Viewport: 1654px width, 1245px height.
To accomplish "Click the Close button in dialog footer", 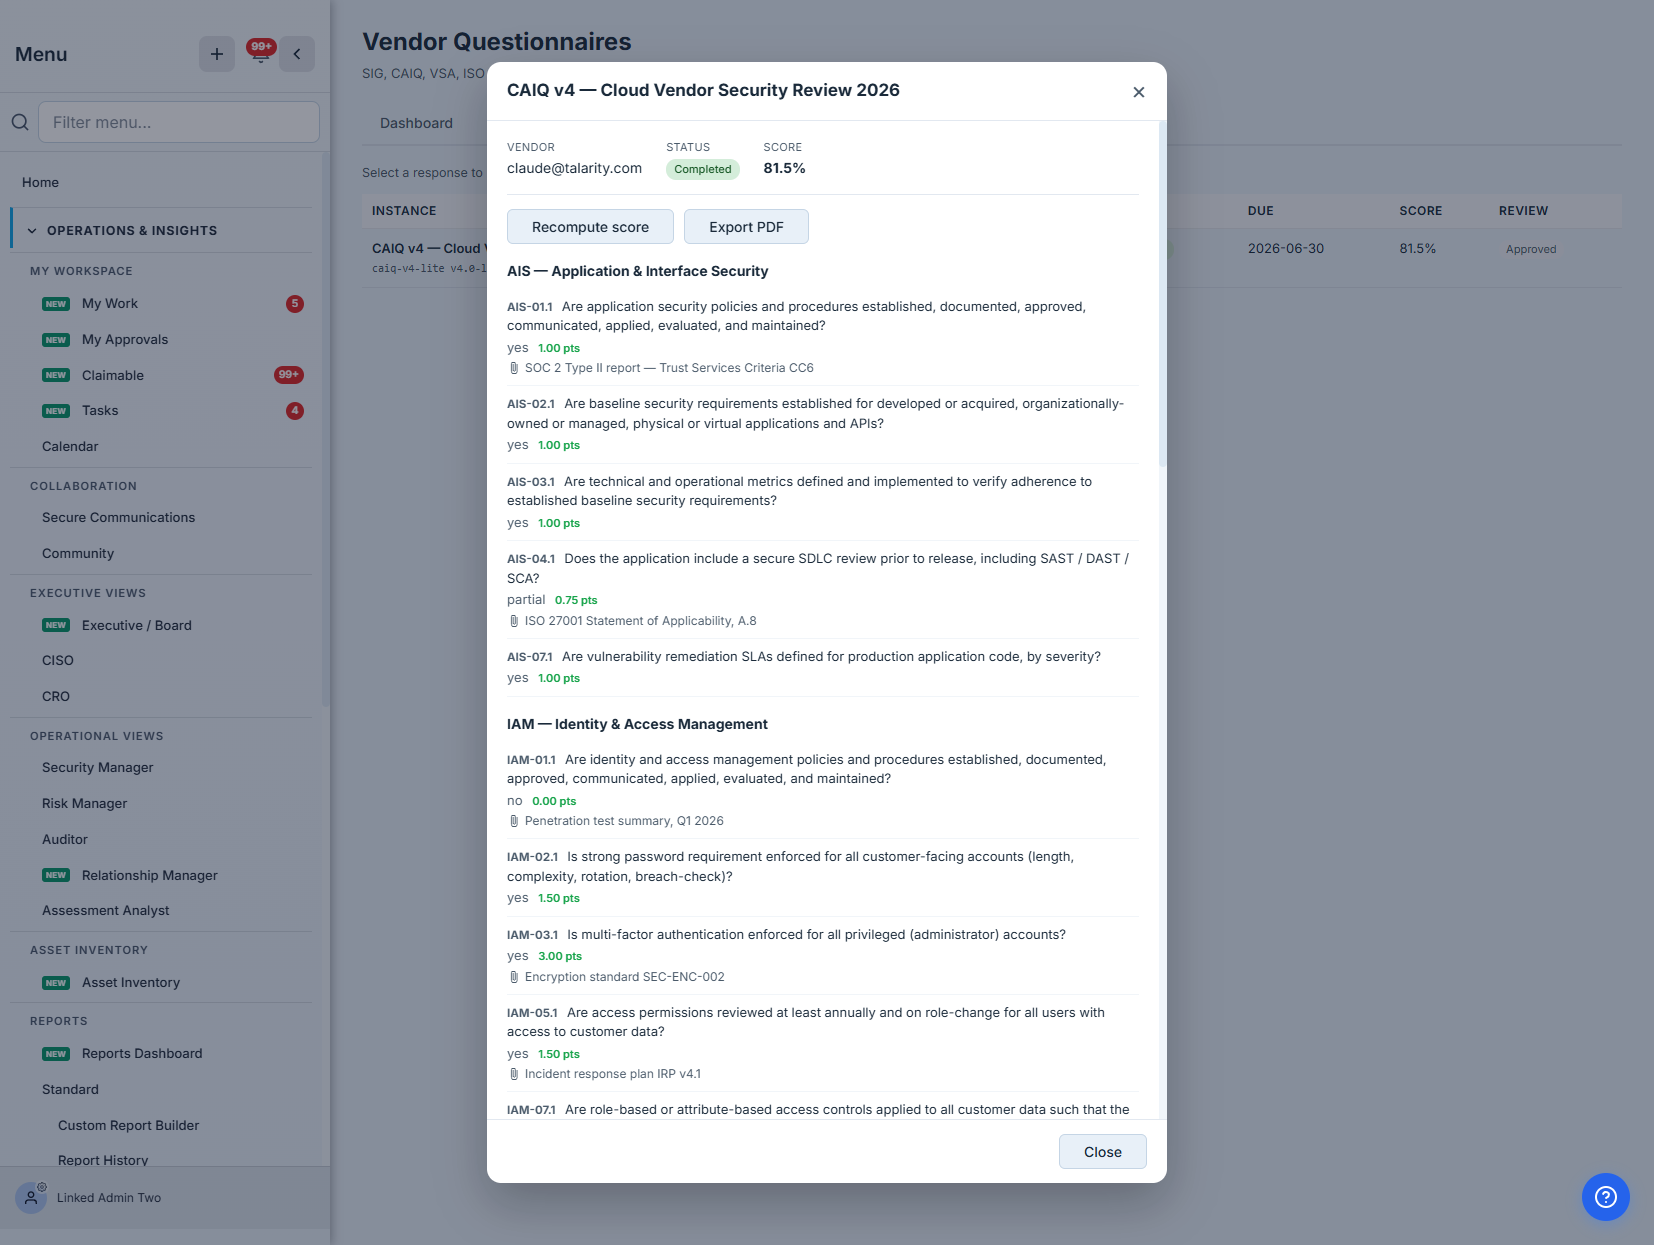I will pos(1102,1152).
